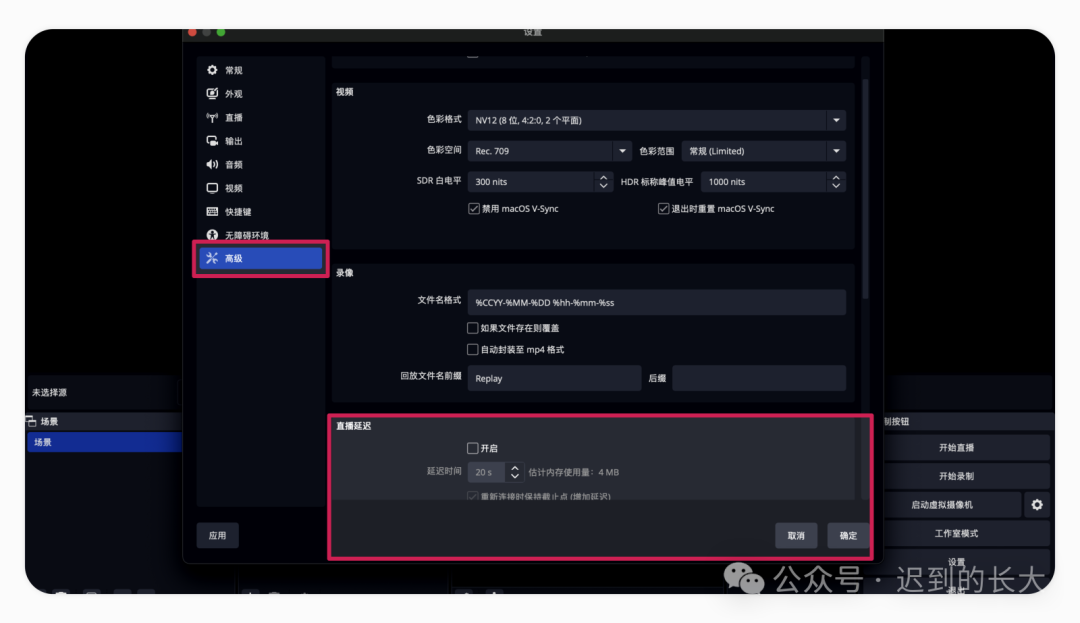Enable the 如果文件存在则覆盖 checkbox

473,328
